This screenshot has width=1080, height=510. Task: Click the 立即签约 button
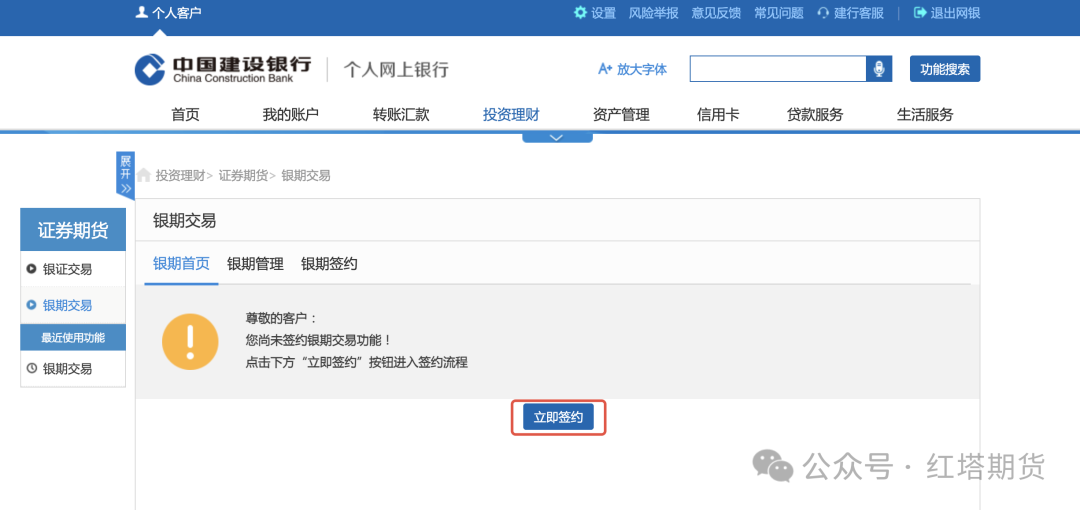click(558, 418)
